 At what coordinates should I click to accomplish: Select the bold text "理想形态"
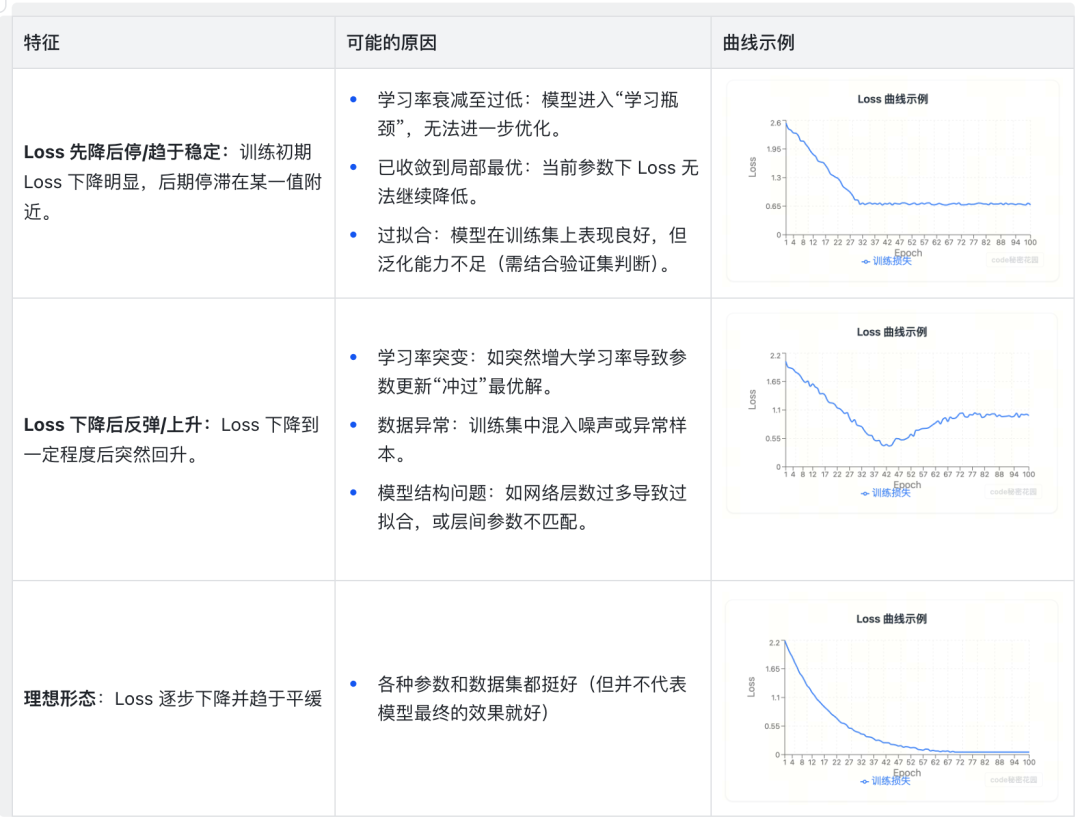click(x=60, y=699)
